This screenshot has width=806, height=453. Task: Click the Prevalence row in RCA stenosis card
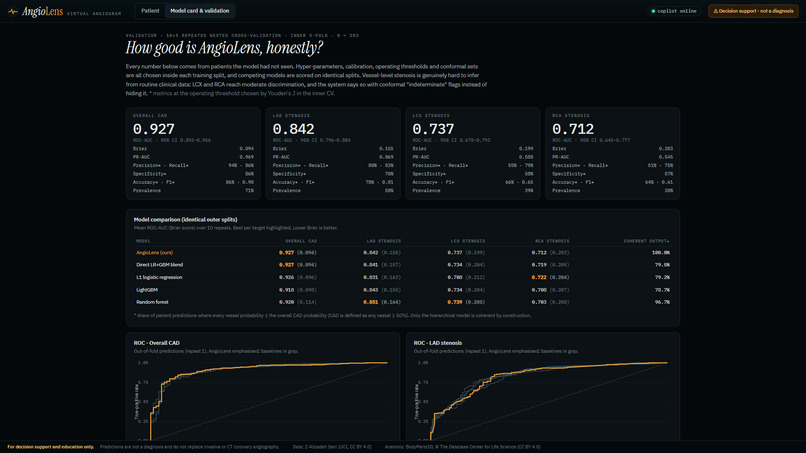tap(613, 190)
